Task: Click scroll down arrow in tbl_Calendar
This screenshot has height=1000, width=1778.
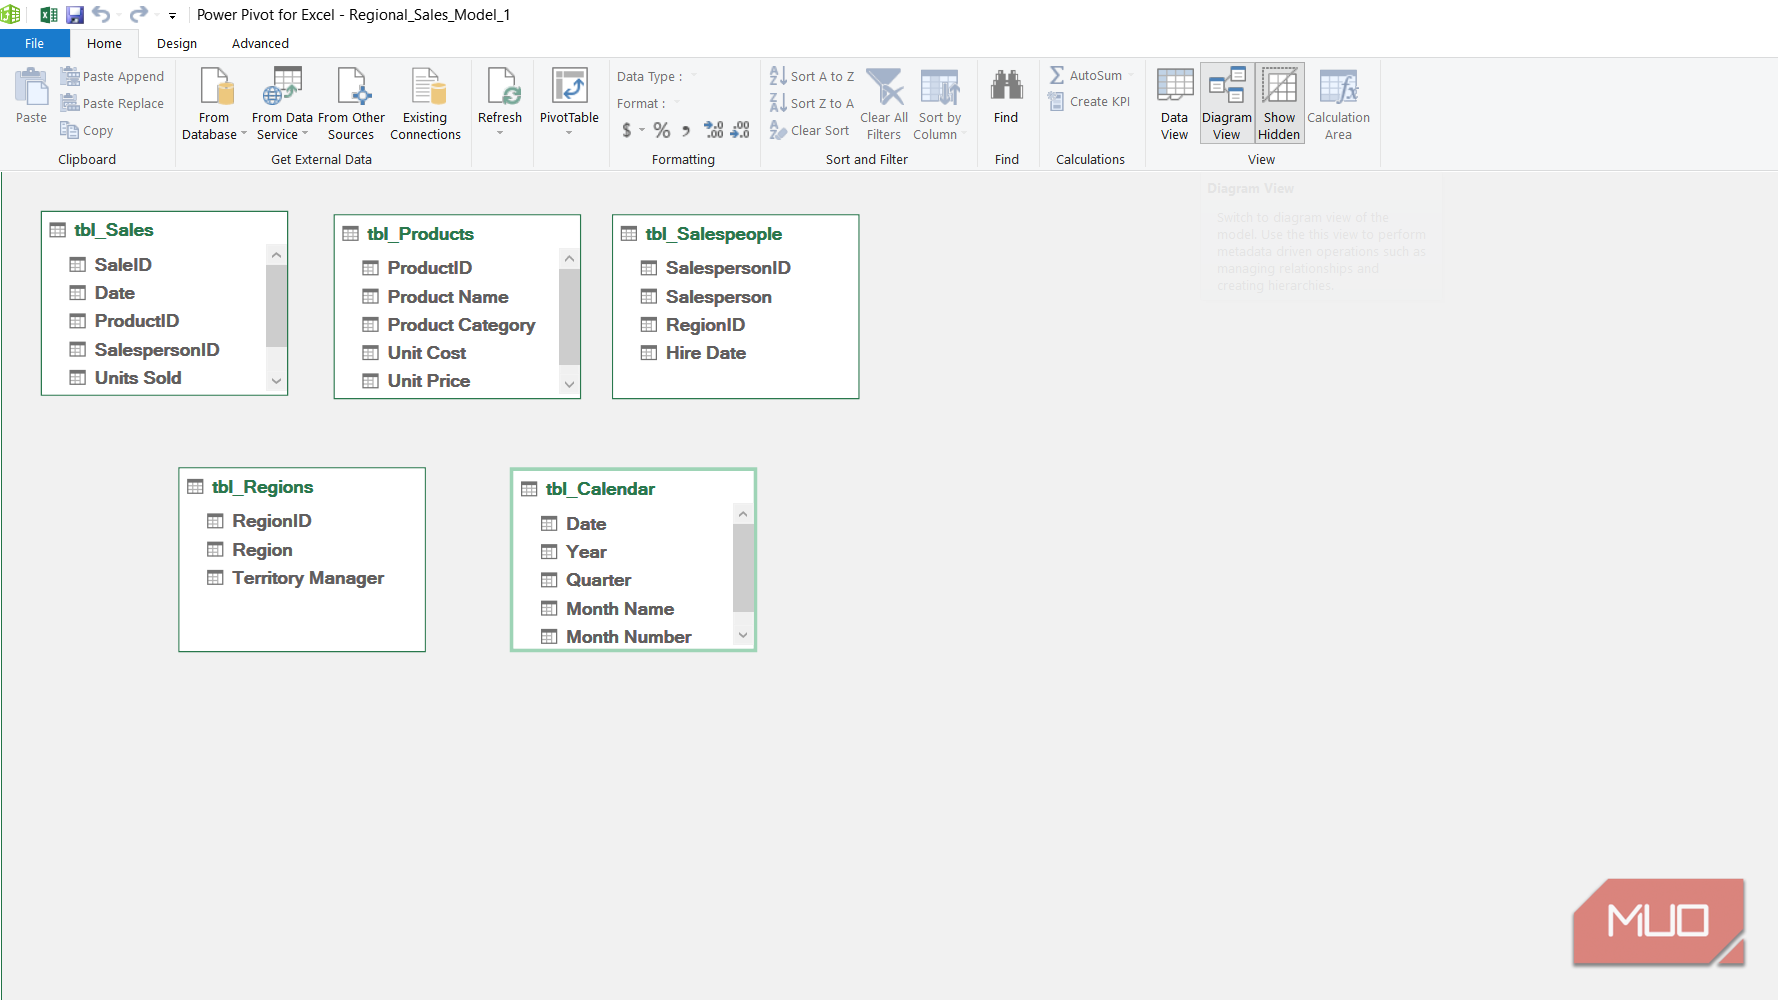Action: coord(743,635)
